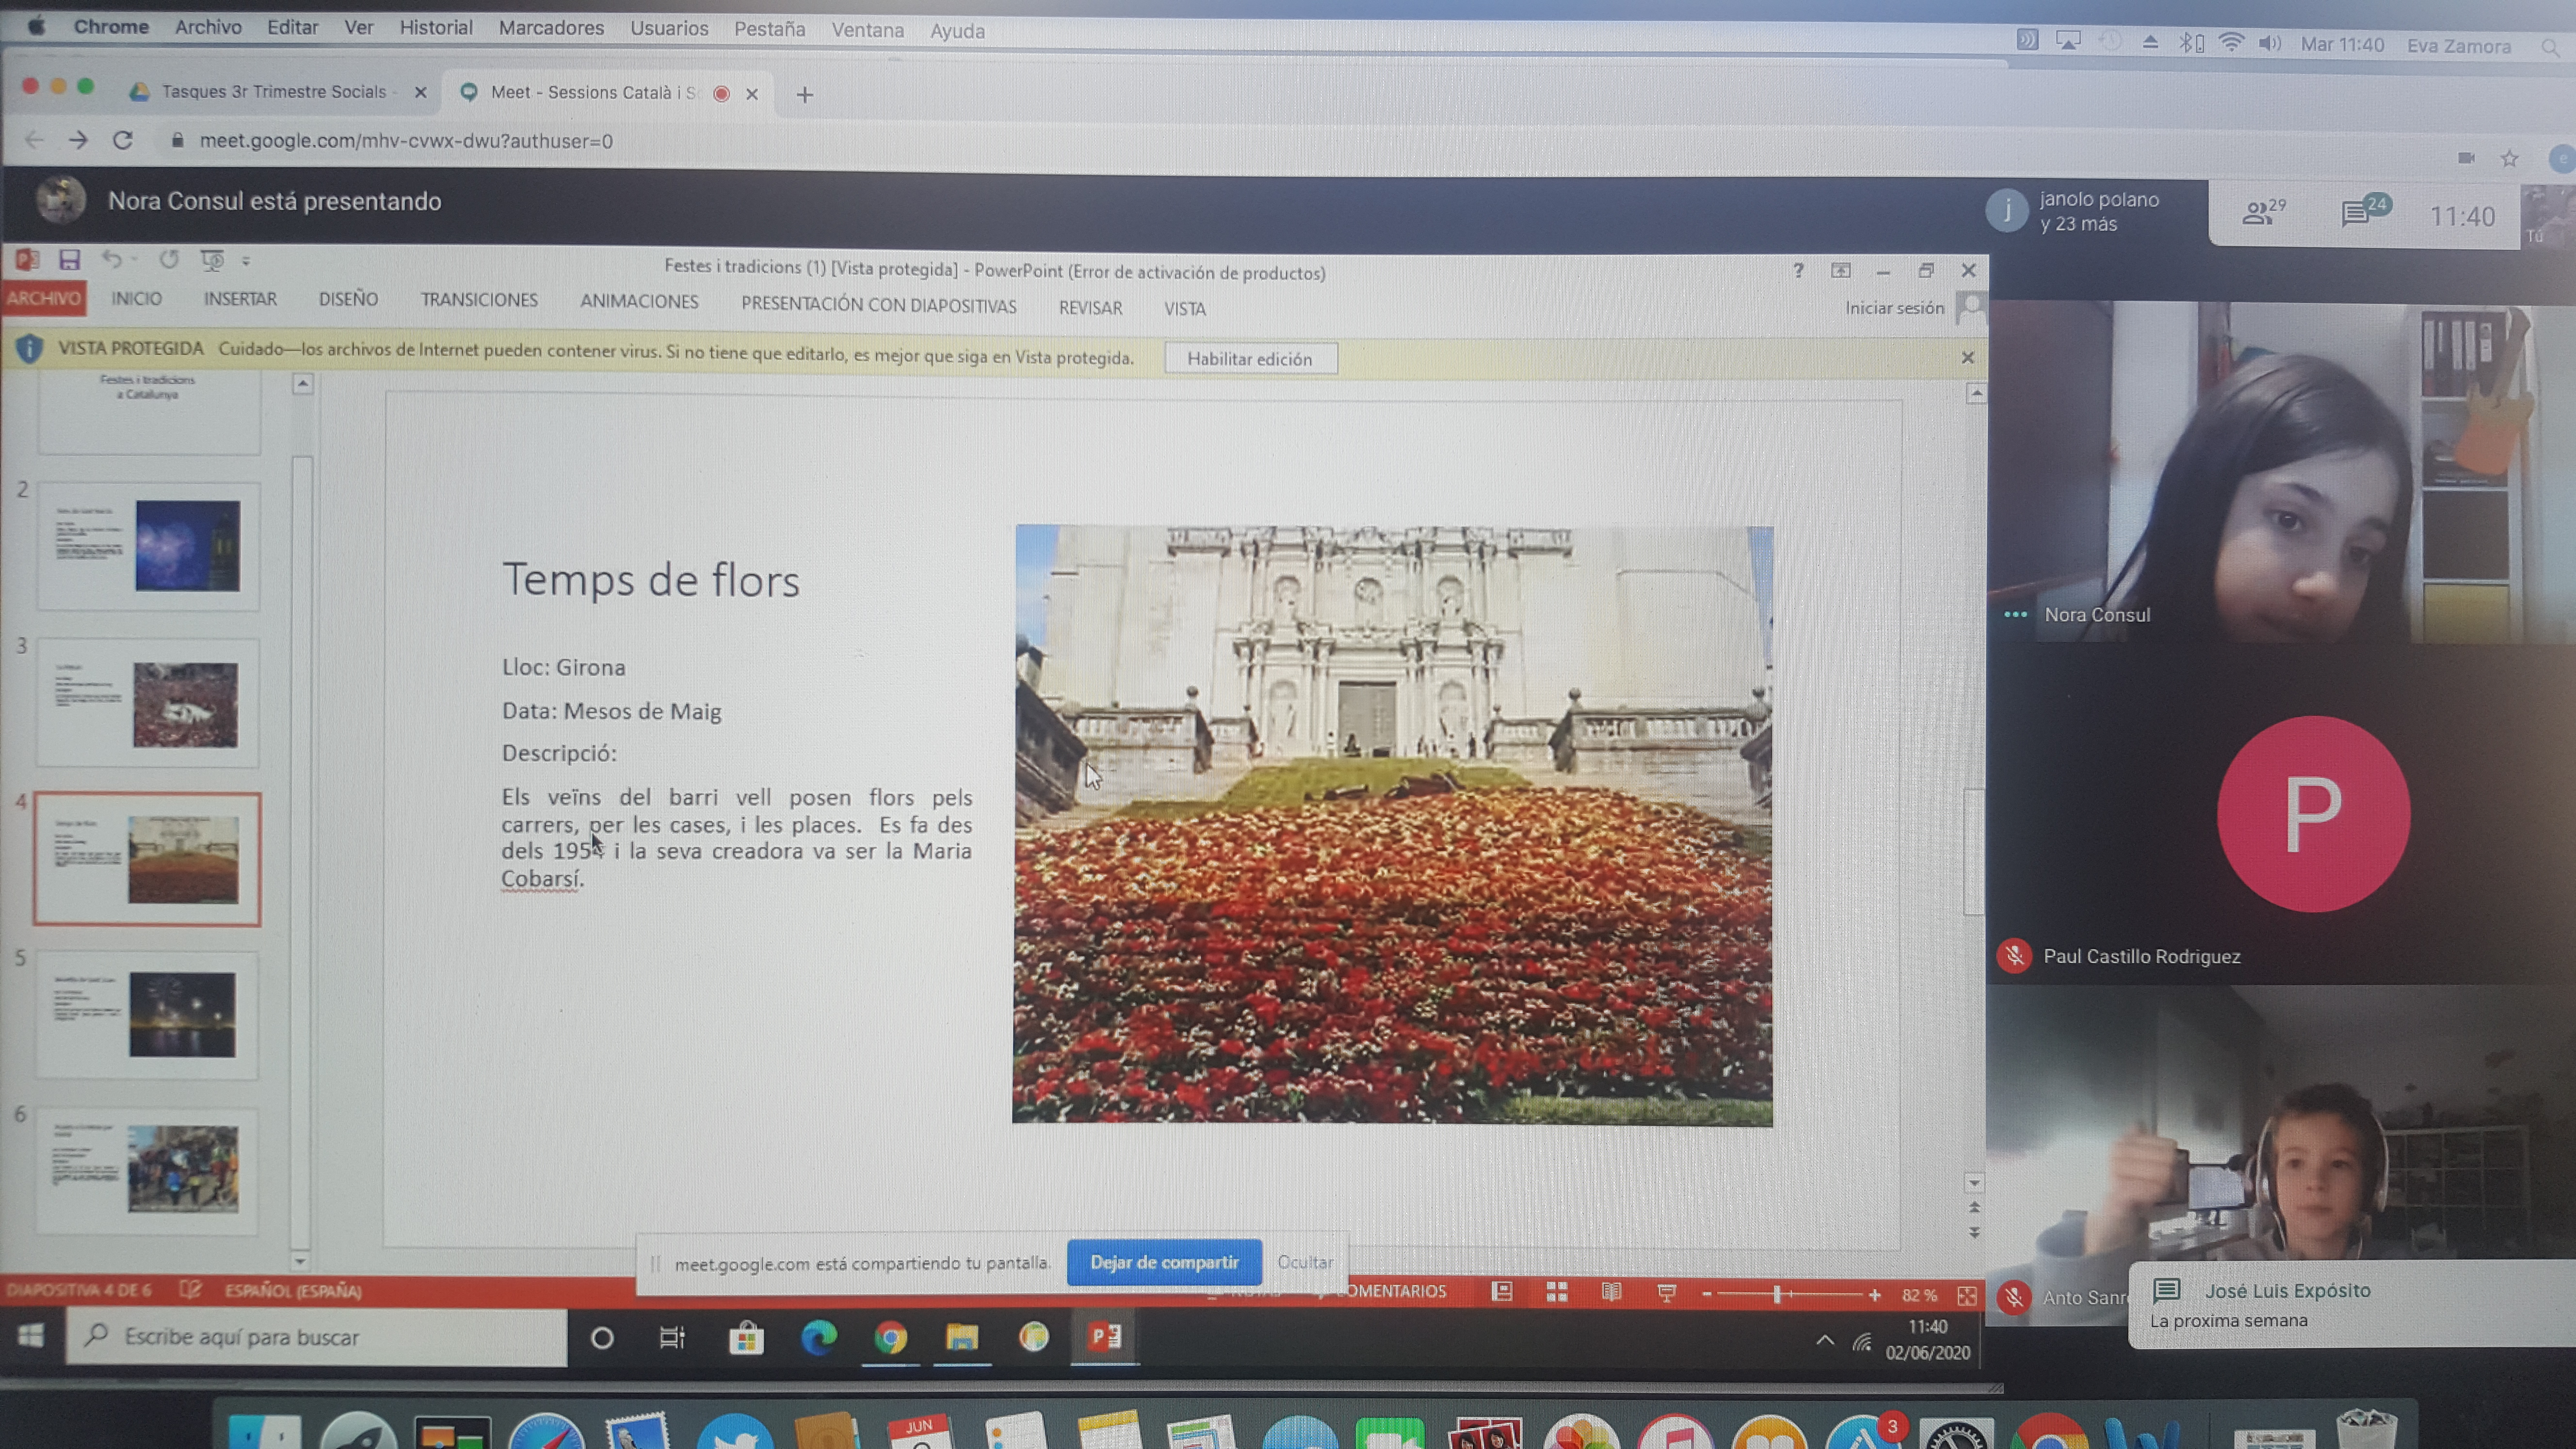This screenshot has height=1449, width=2576.
Task: Click Dejar de compartir button
Action: [x=1164, y=1262]
